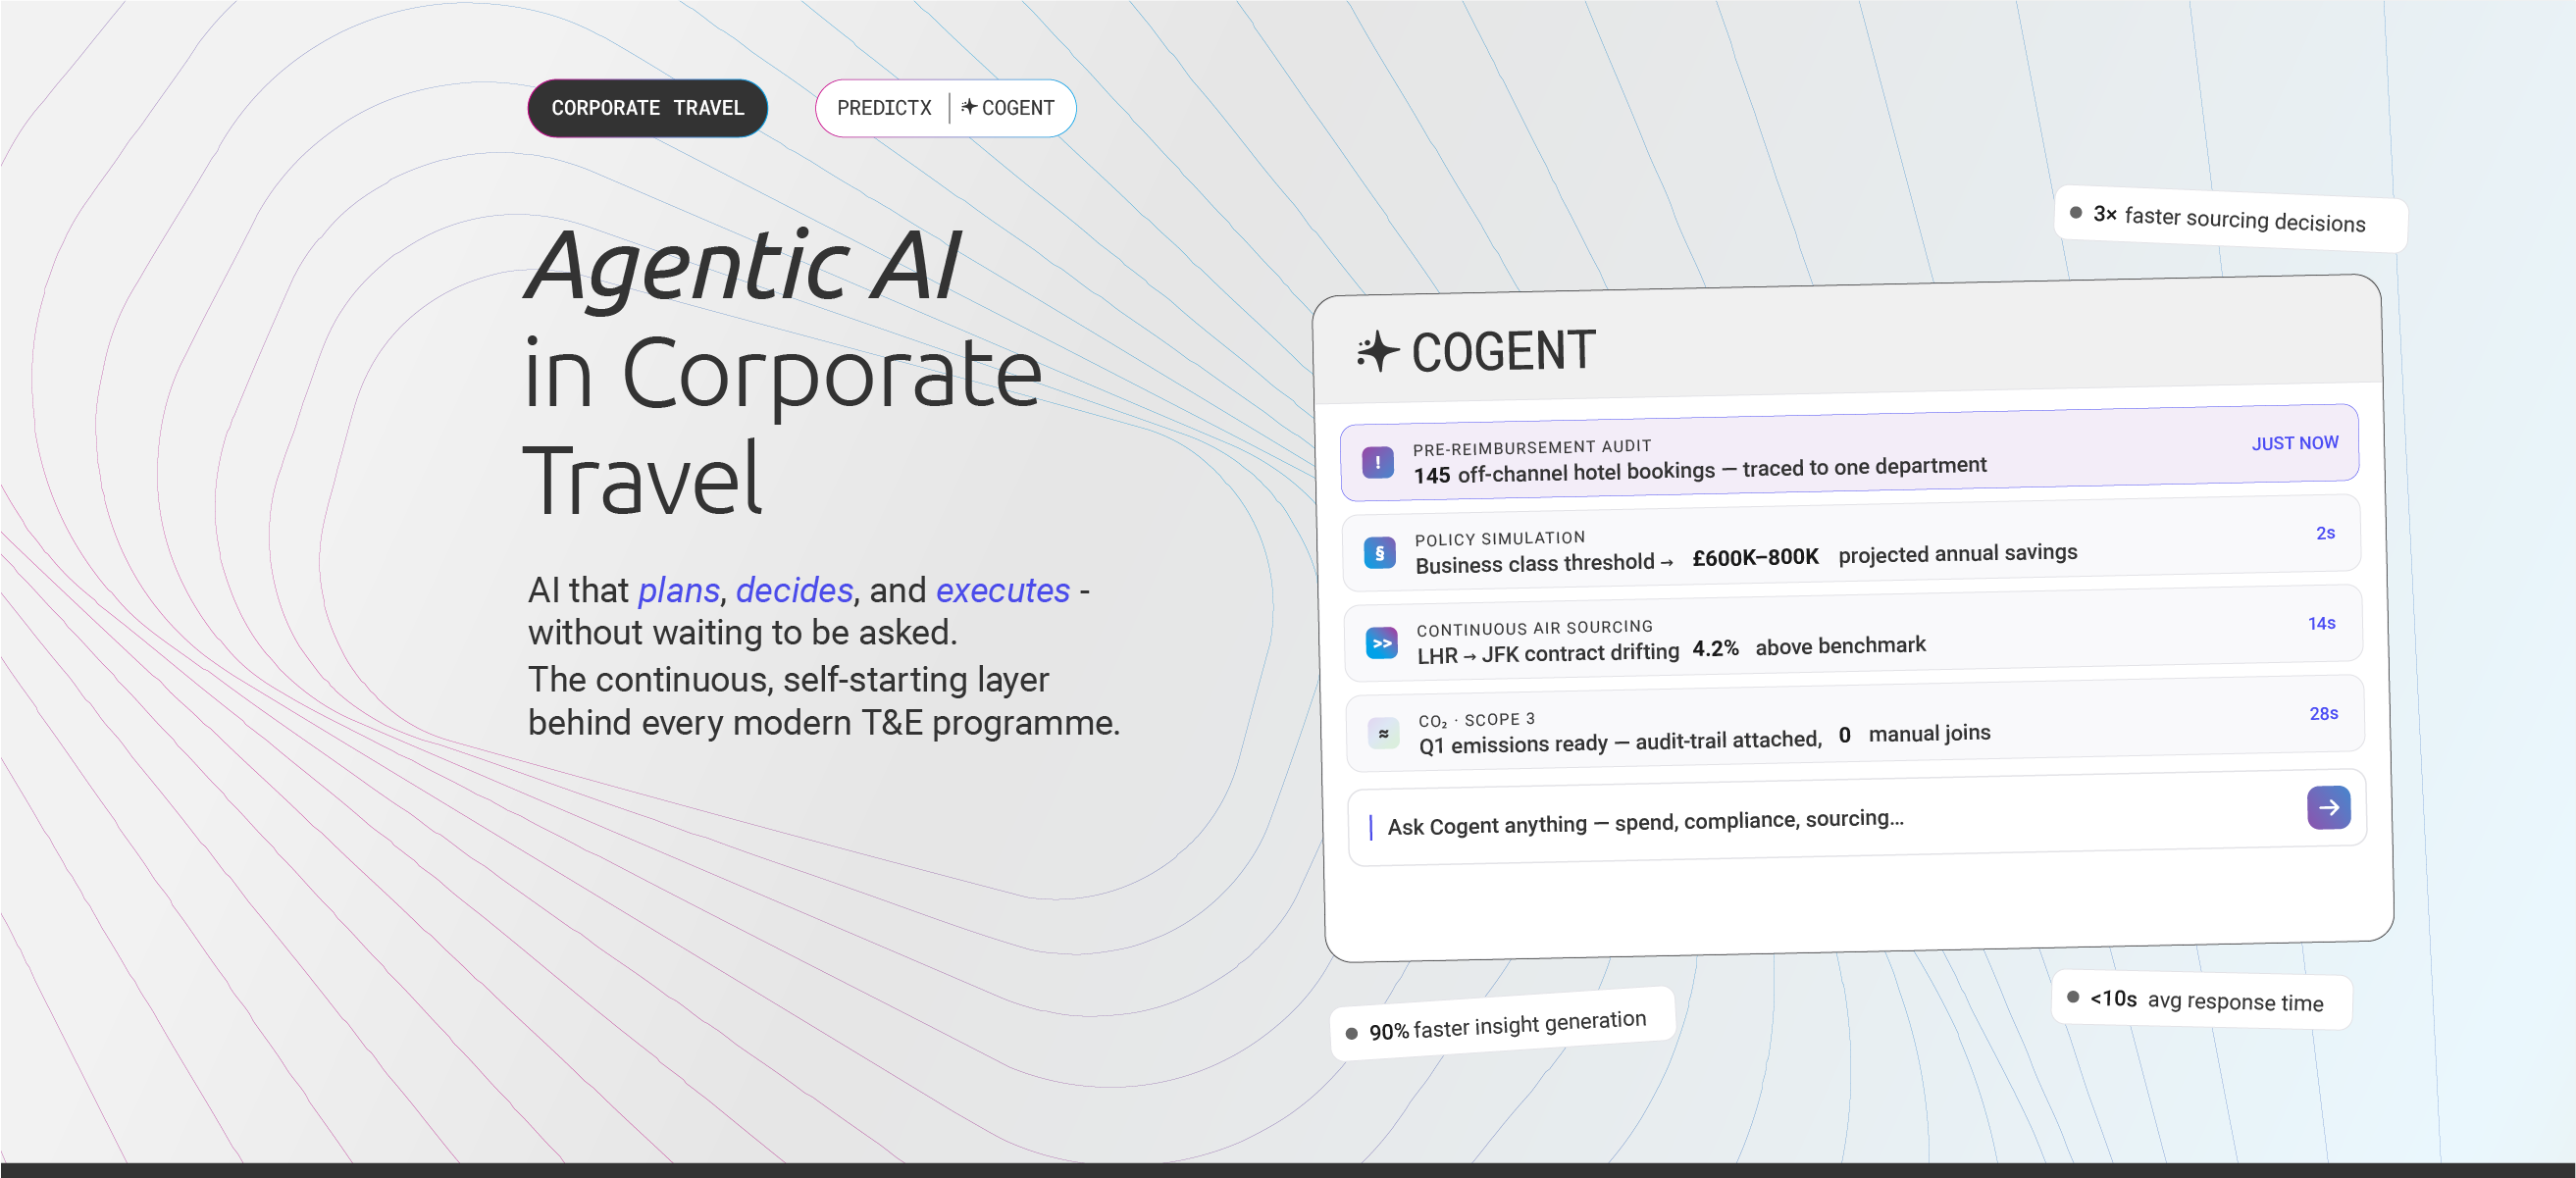Image resolution: width=2576 pixels, height=1178 pixels.
Task: Click the sparkle icon in the Predictx Cogent badge
Action: point(968,106)
